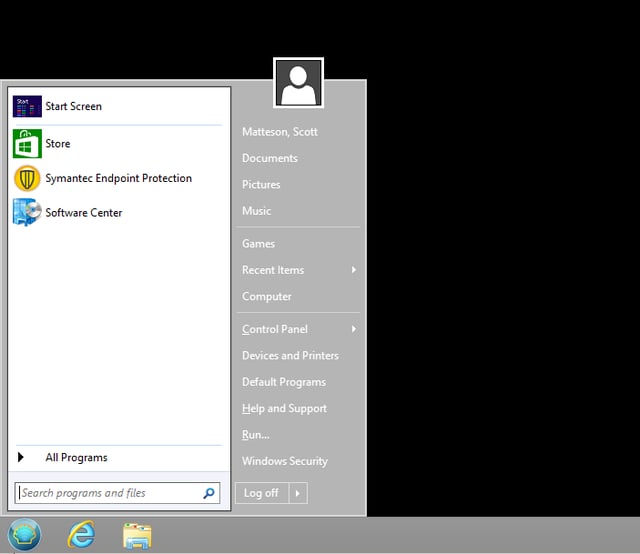Click the Store program label
This screenshot has width=640, height=554.
(58, 144)
